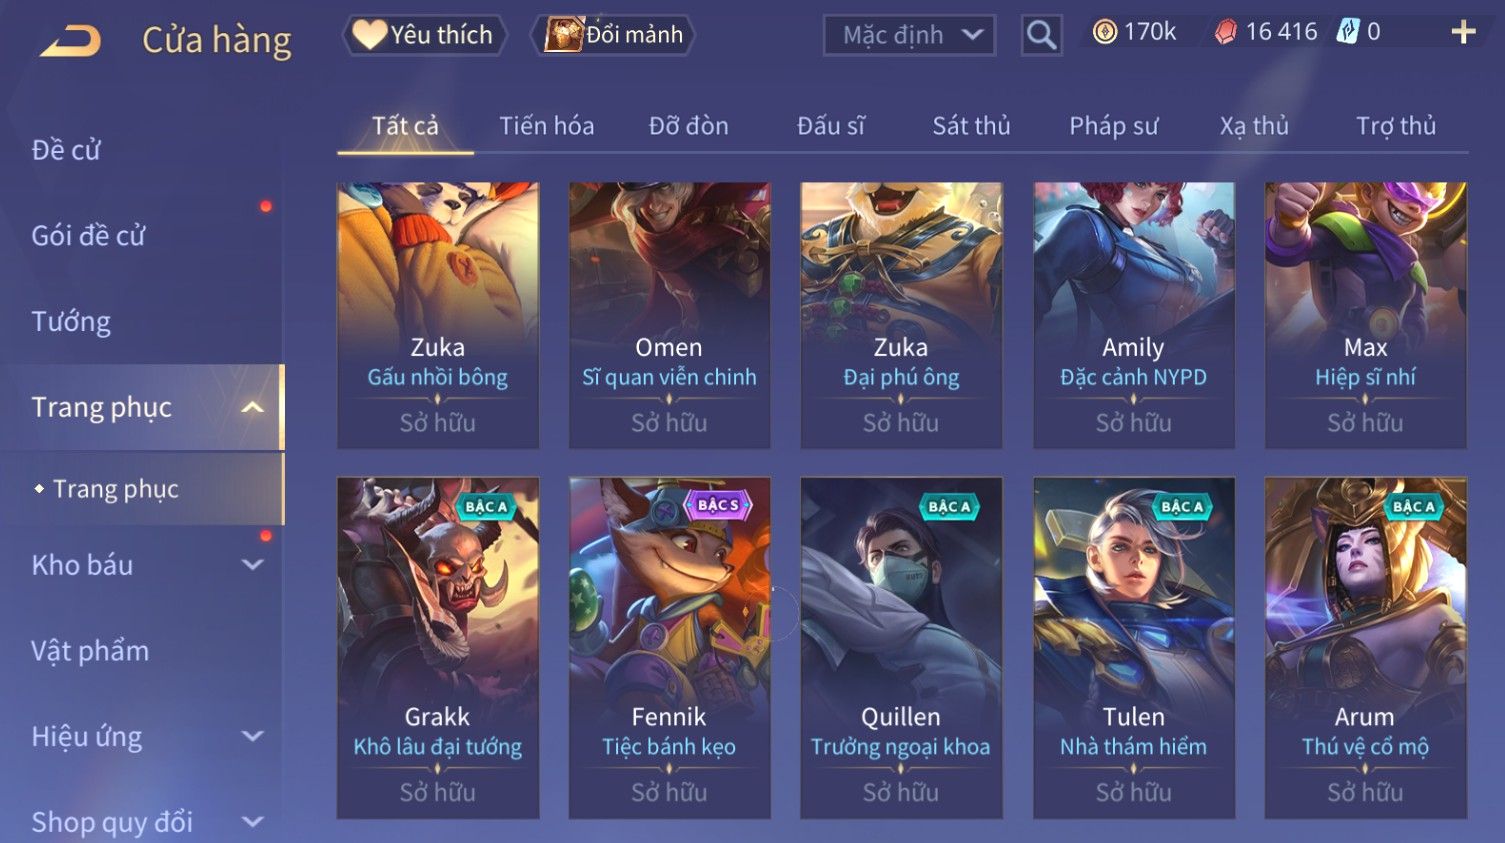Click the Đổi mảnh chest icon
The height and width of the screenshot is (843, 1505).
(563, 35)
